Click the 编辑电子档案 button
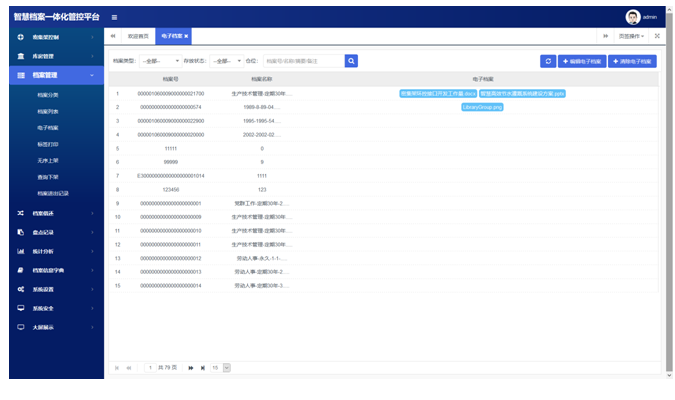Image resolution: width=675 pixels, height=400 pixels. click(x=582, y=61)
